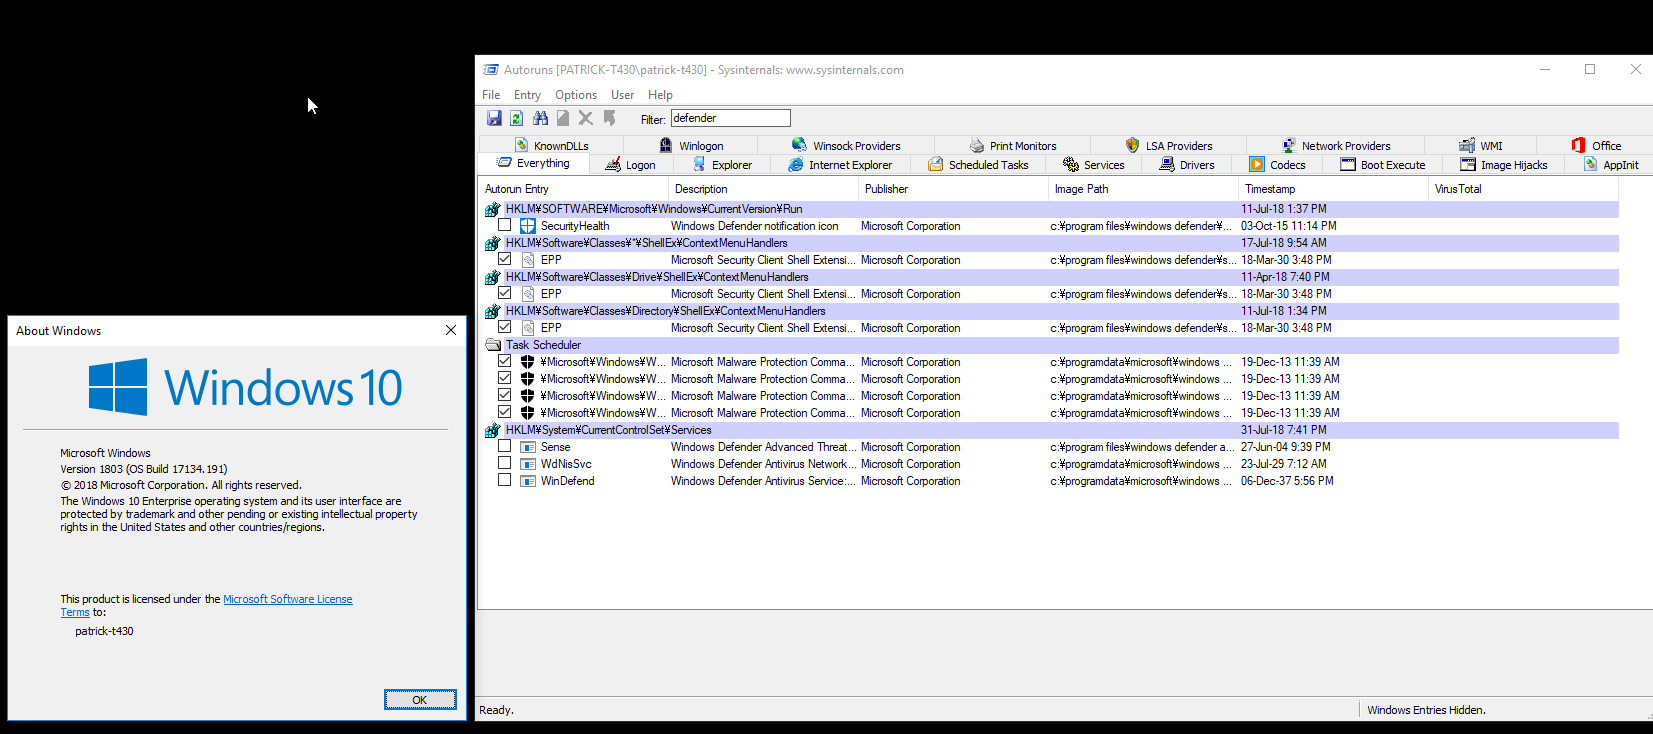Switch to the Scheduled Tasks tab
The width and height of the screenshot is (1653, 734).
[x=978, y=165]
